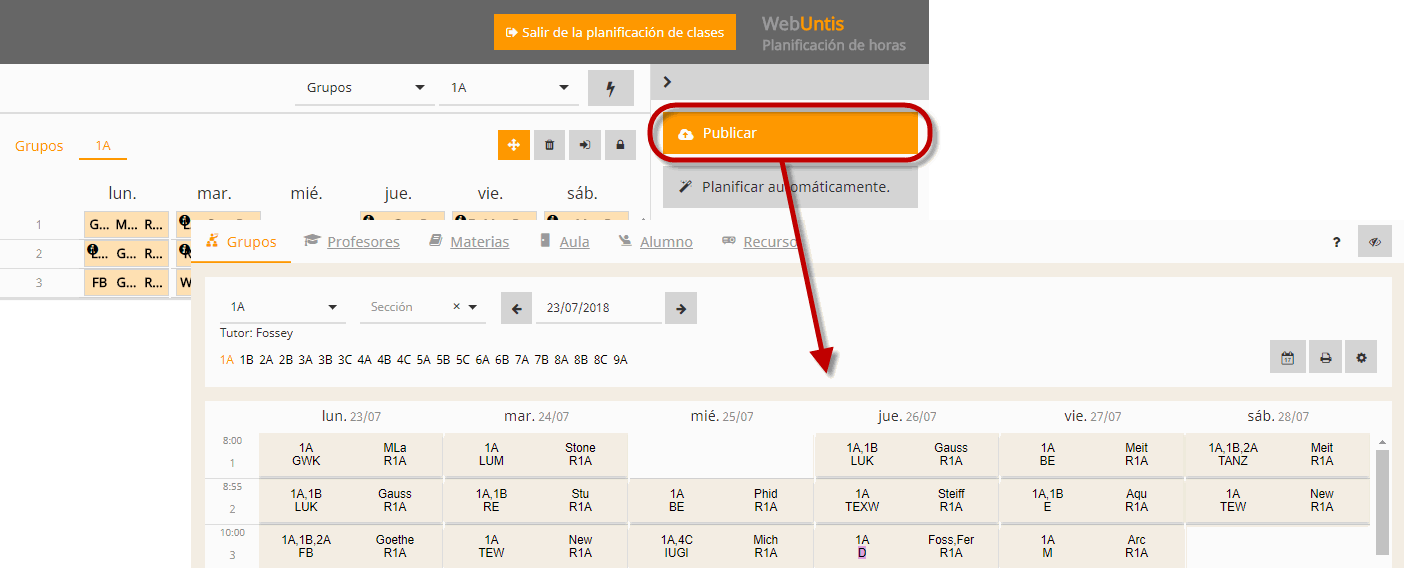Click Salir de la planificación de clases button
Image resolution: width=1404 pixels, height=568 pixels.
(x=615, y=32)
